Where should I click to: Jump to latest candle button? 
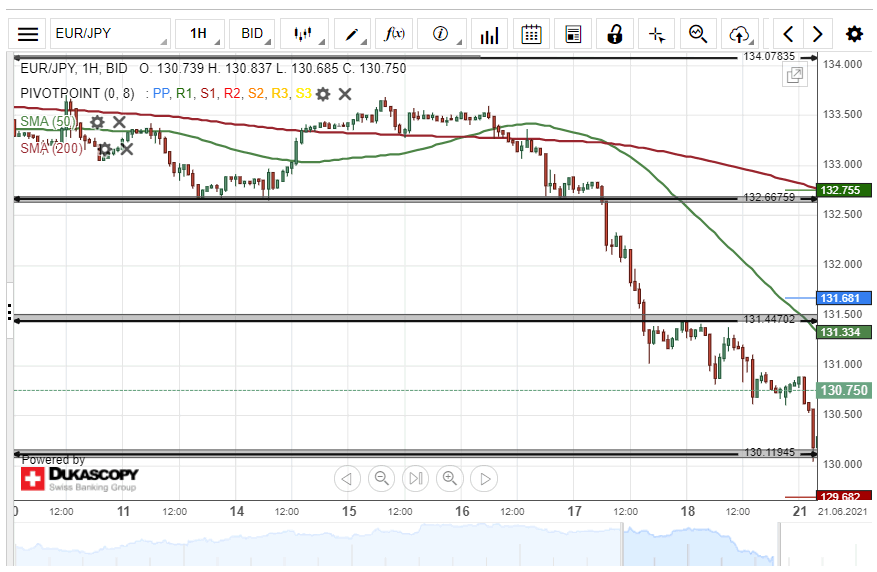pyautogui.click(x=416, y=479)
